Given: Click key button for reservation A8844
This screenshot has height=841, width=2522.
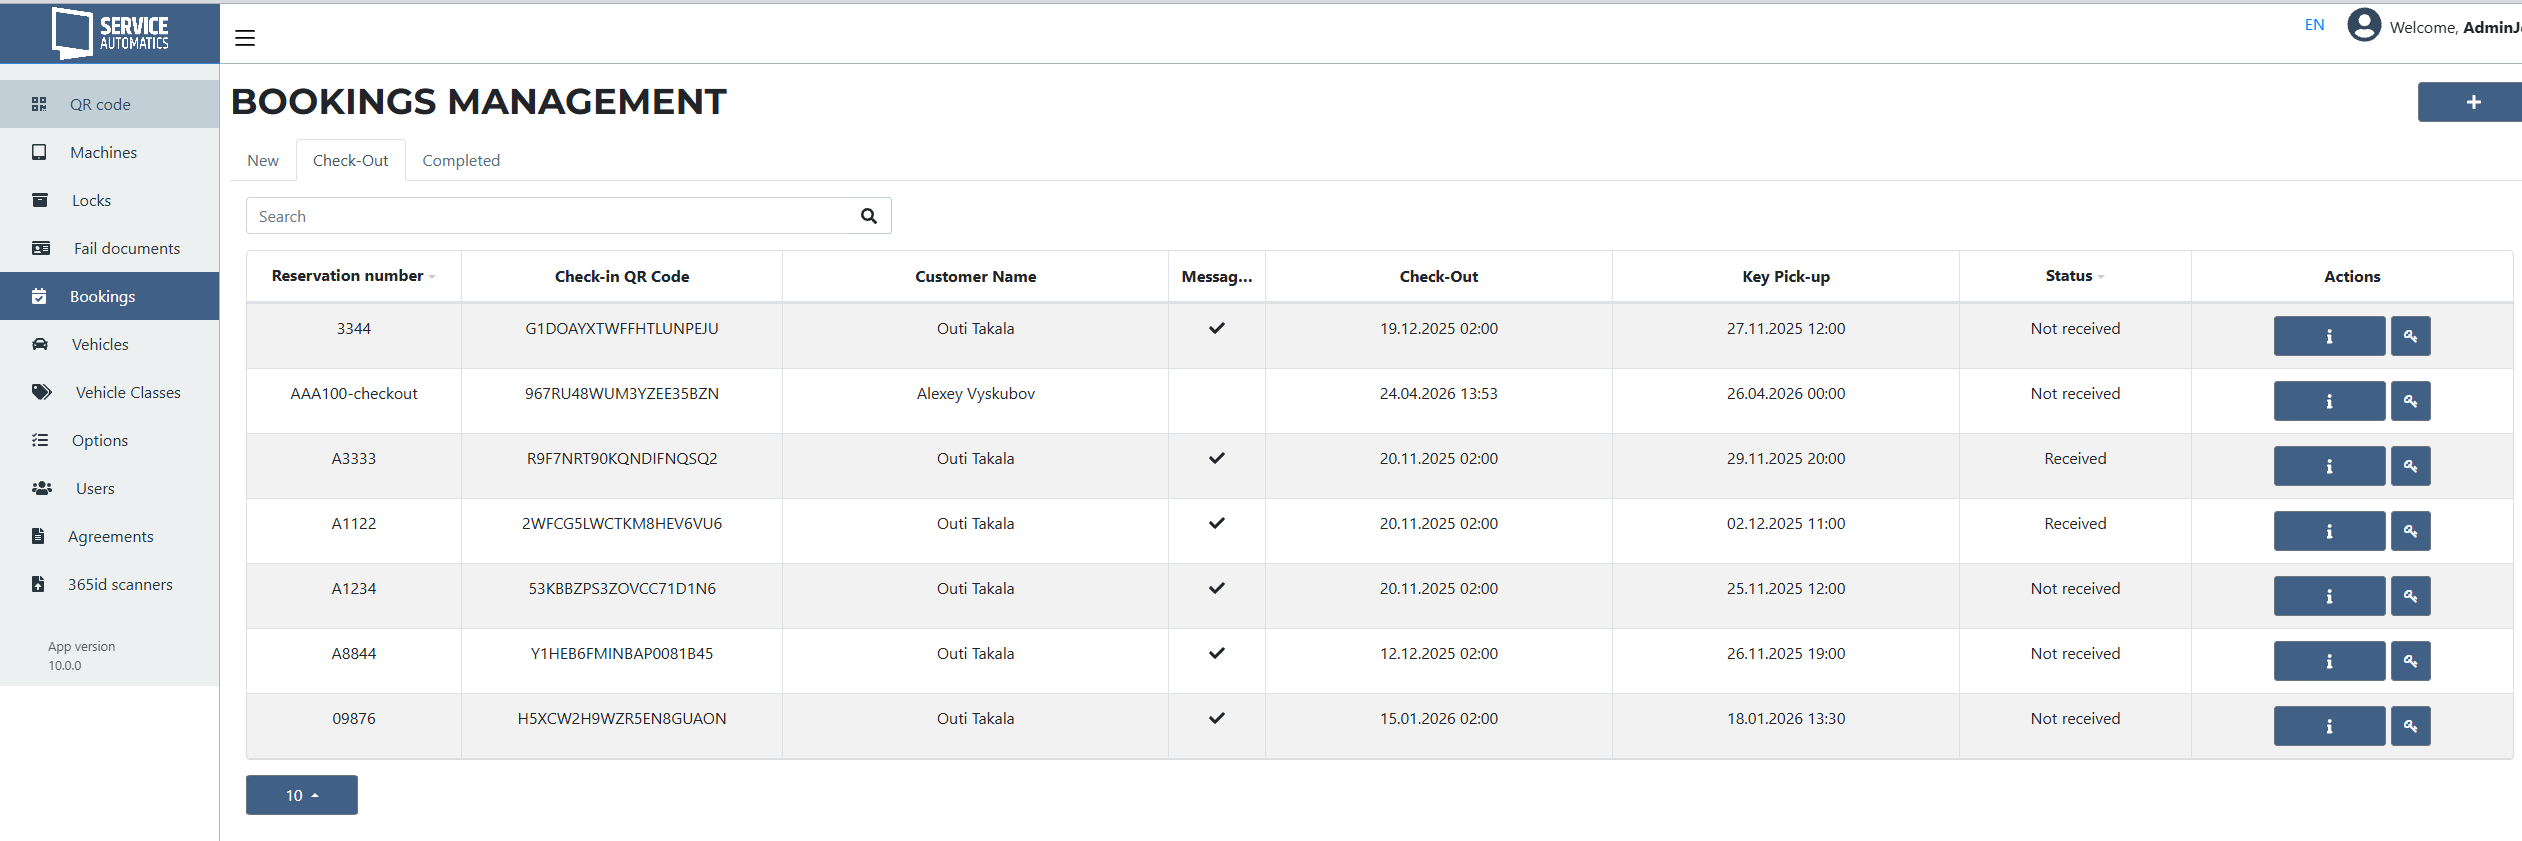Looking at the screenshot, I should click(x=2410, y=661).
